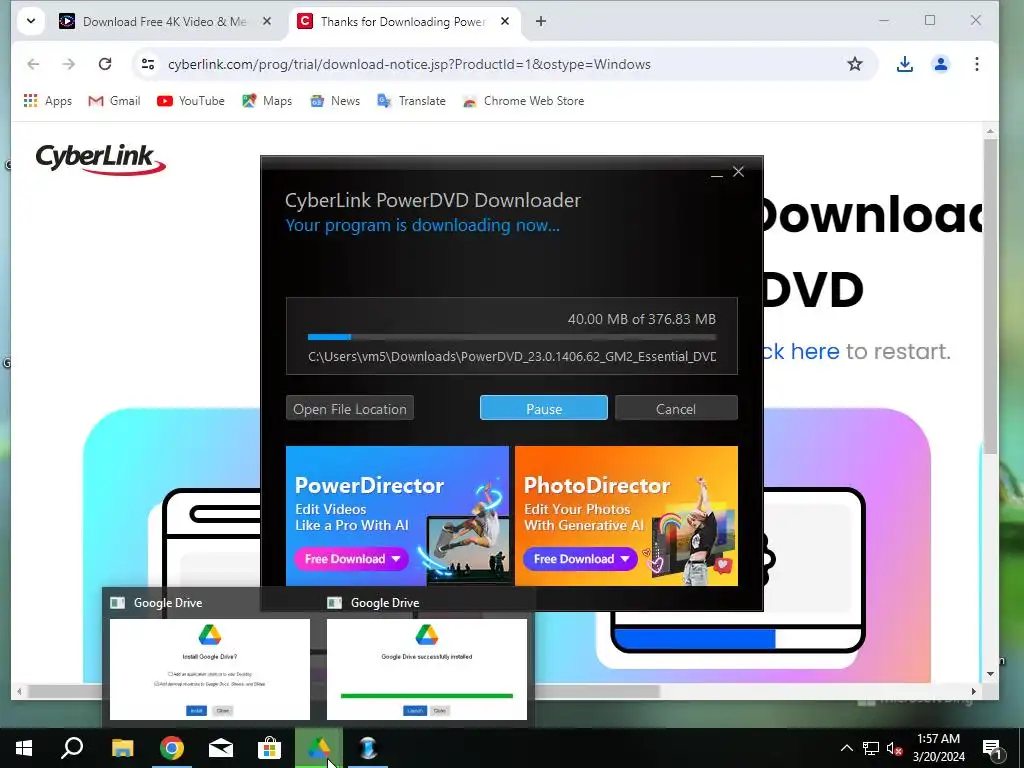The image size is (1024, 768).
Task: Reload the CyberLink page
Action: [x=104, y=64]
